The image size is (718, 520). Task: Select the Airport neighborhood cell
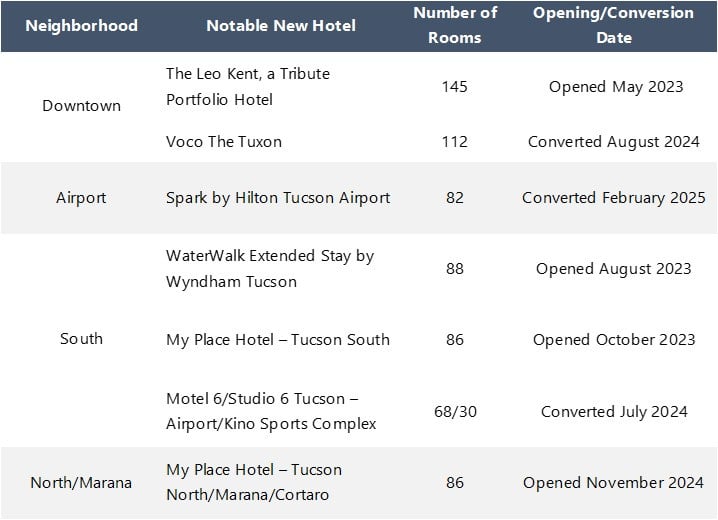point(81,197)
